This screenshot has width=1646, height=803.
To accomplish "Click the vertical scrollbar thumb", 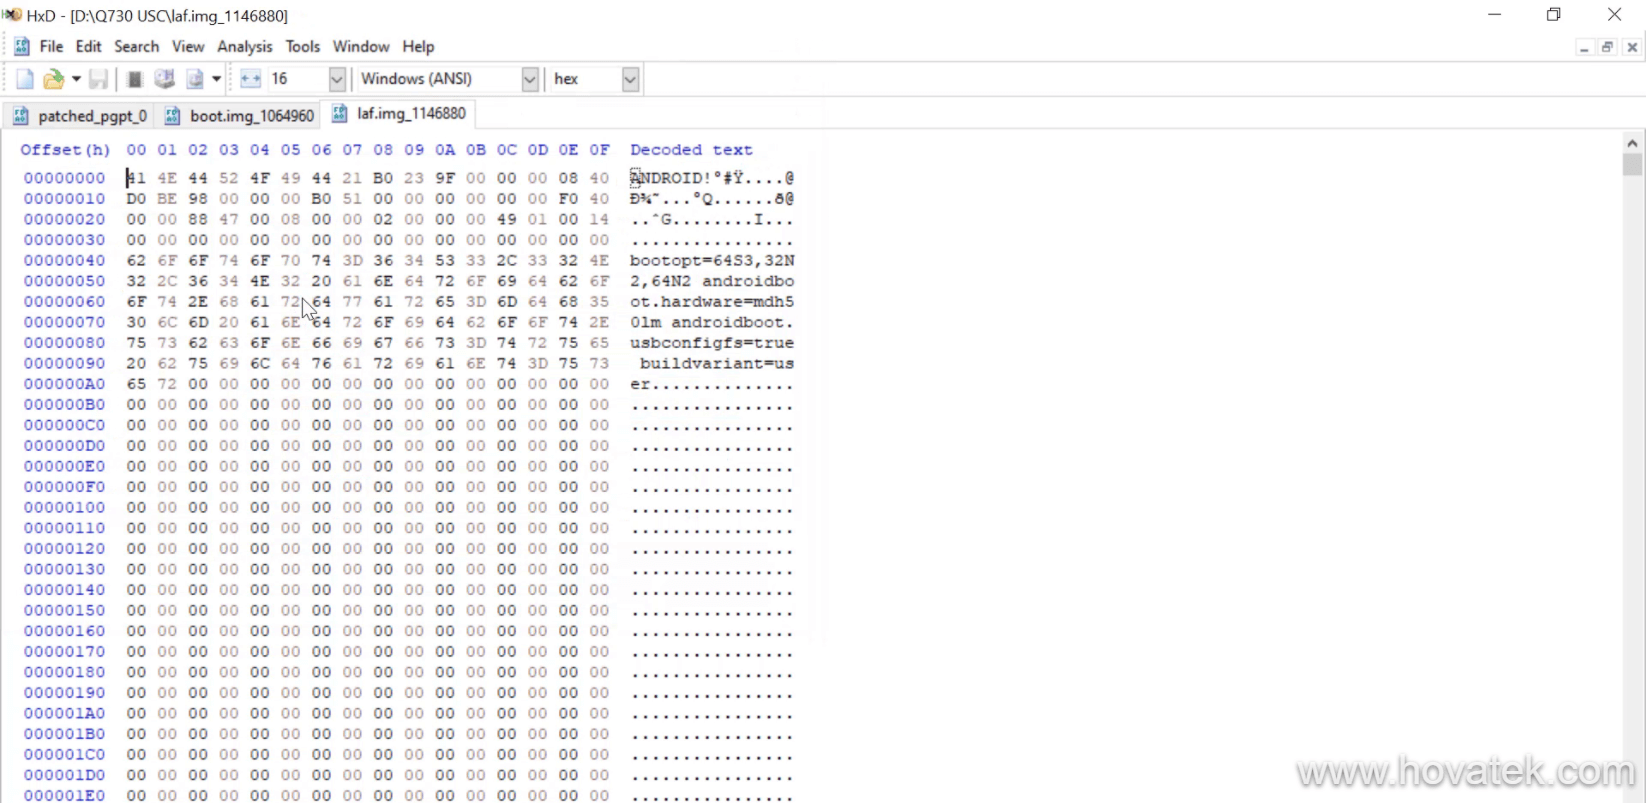I will click(1633, 165).
